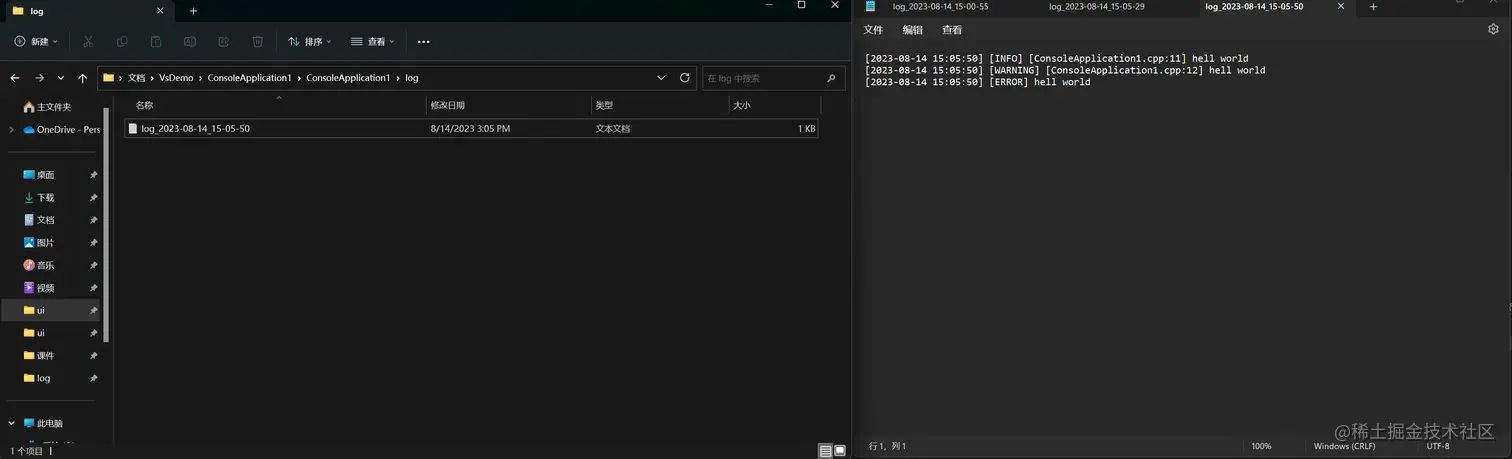
Task: Click Windows (CRLF) in Notepad status bar
Action: [x=1344, y=446]
